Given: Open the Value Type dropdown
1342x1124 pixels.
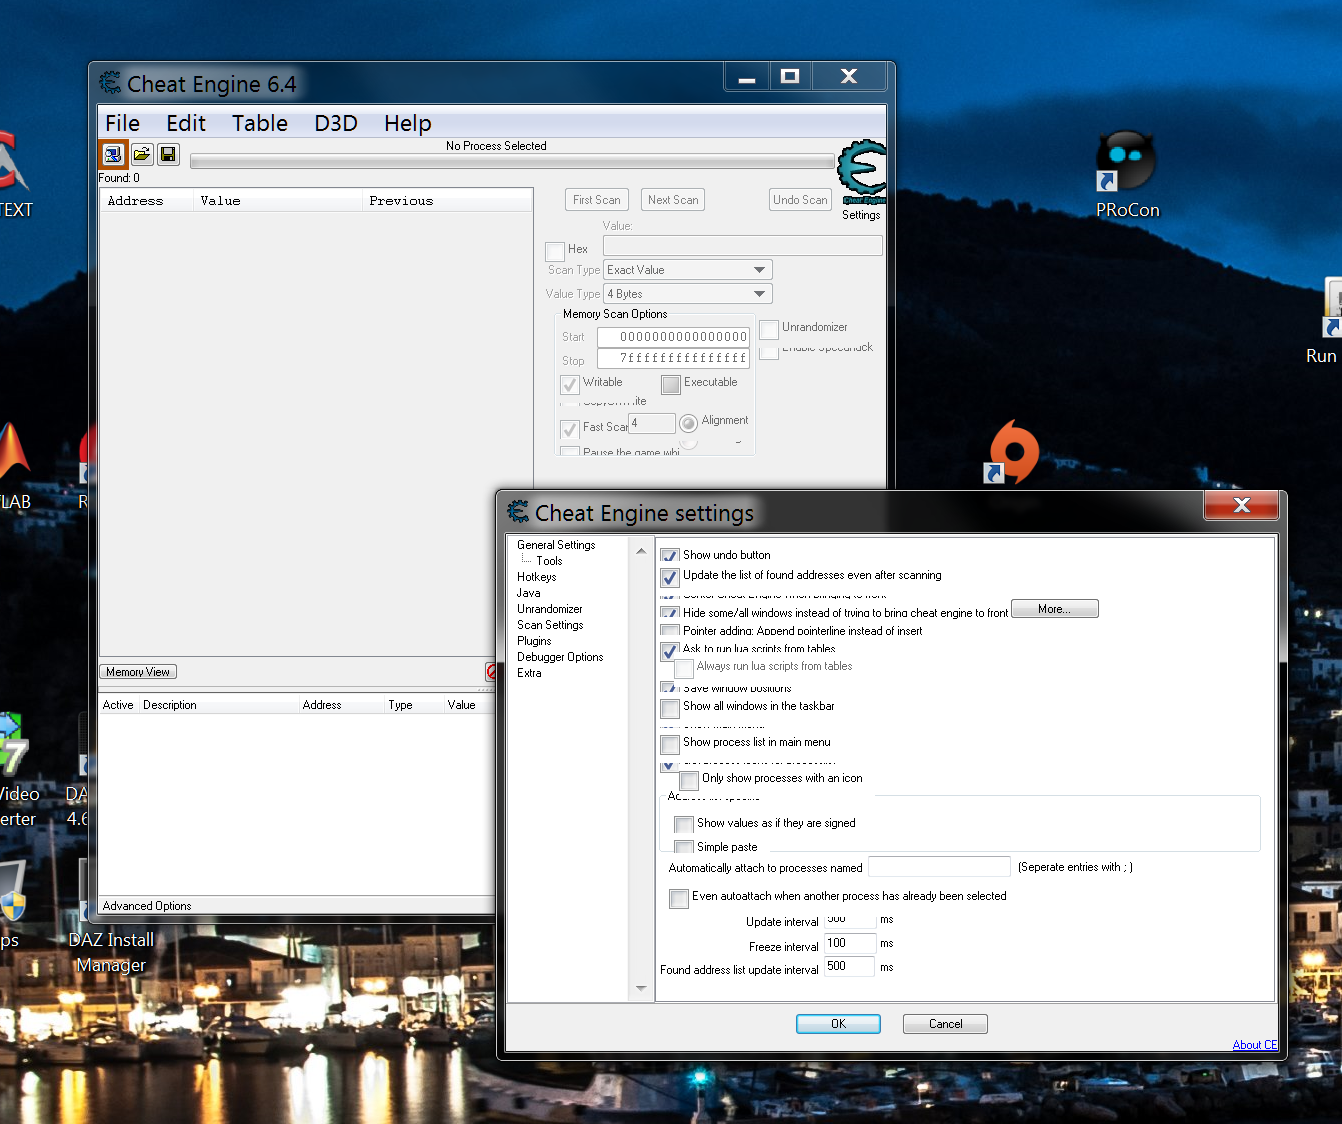Looking at the screenshot, I should click(x=688, y=294).
